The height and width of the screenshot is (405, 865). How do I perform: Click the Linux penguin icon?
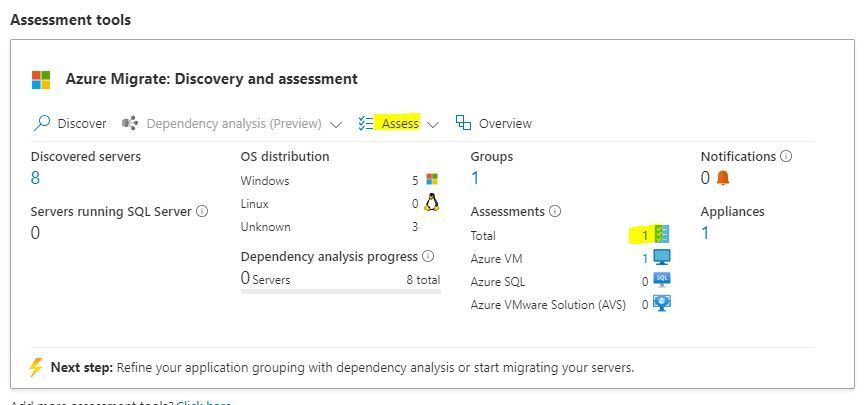[x=432, y=202]
